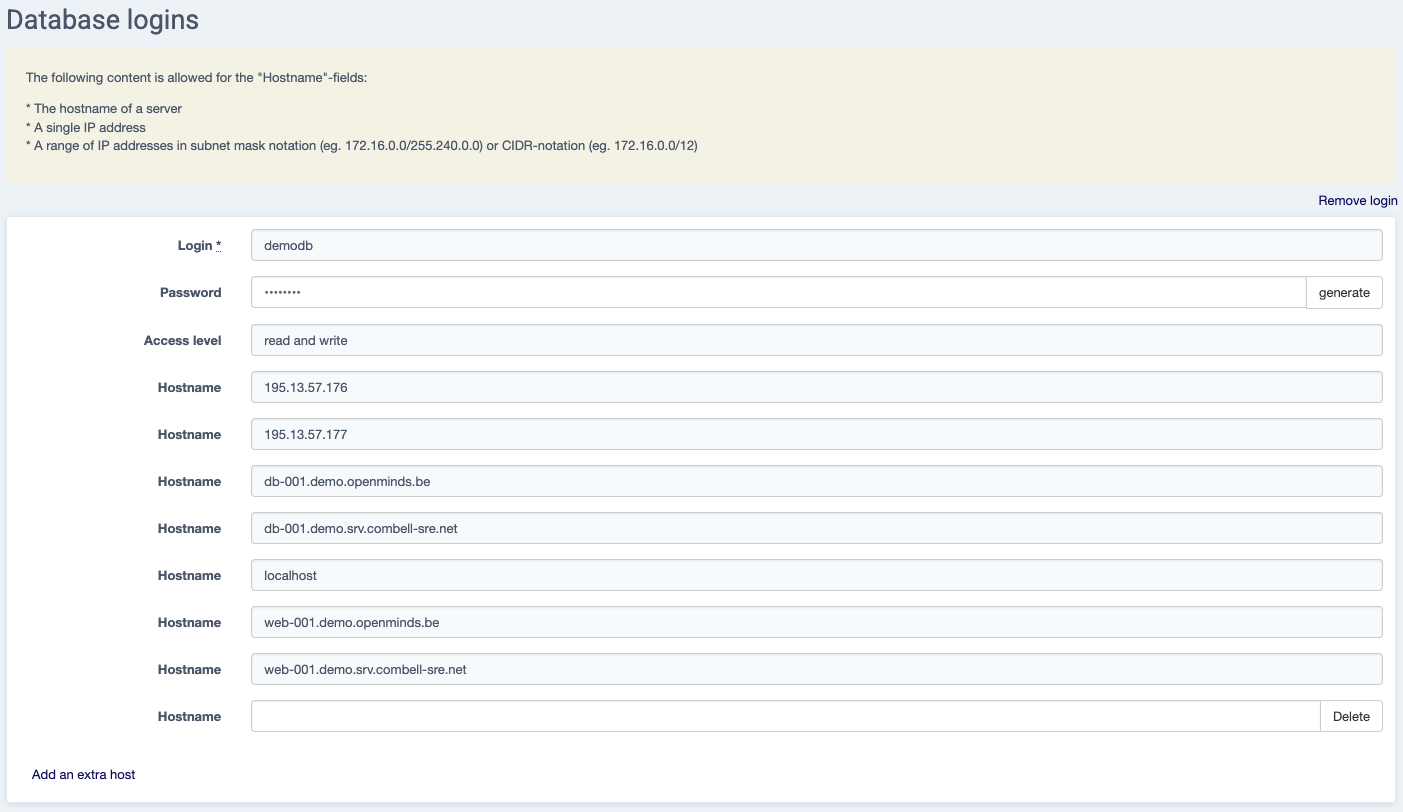
Task: Select the Hostname field with 195.13.57.177
Action: 816,434
